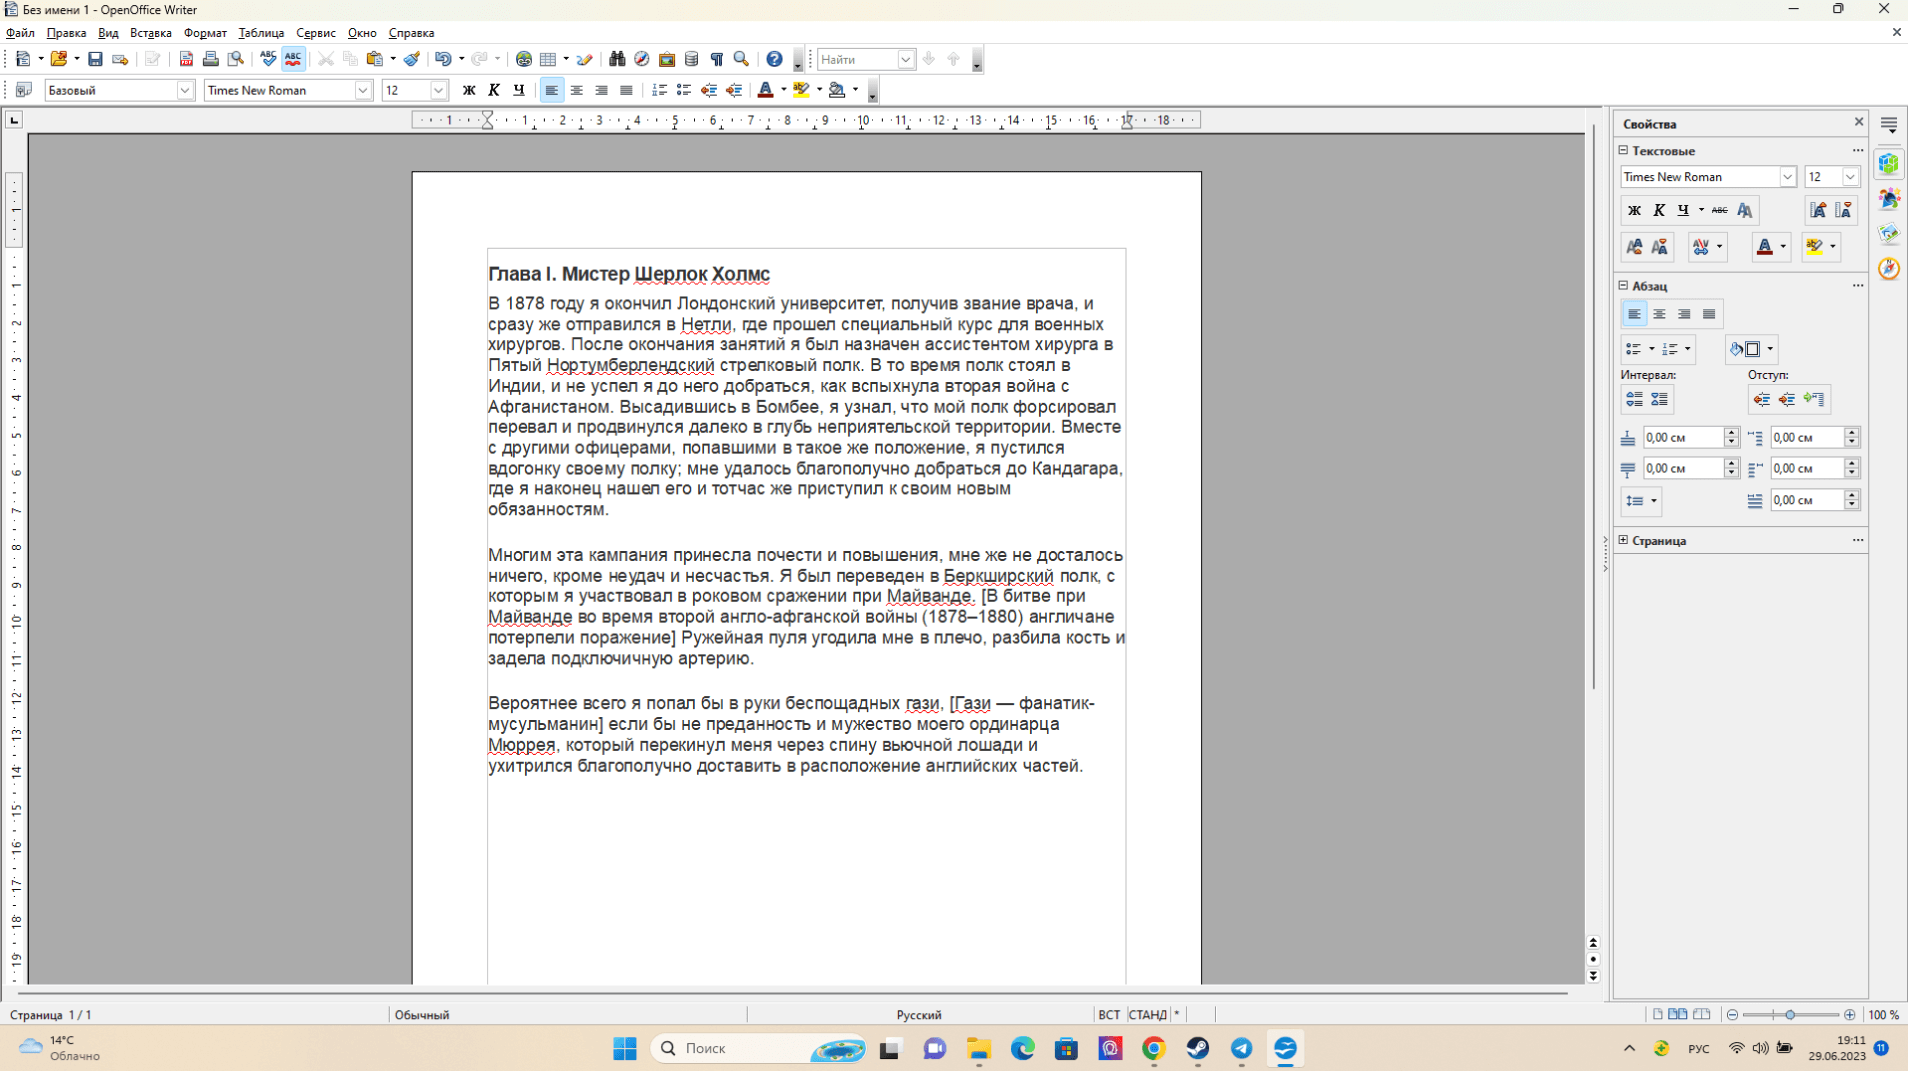Click the 'Русский' language status field
The image size is (1908, 1071).
[x=918, y=1014]
